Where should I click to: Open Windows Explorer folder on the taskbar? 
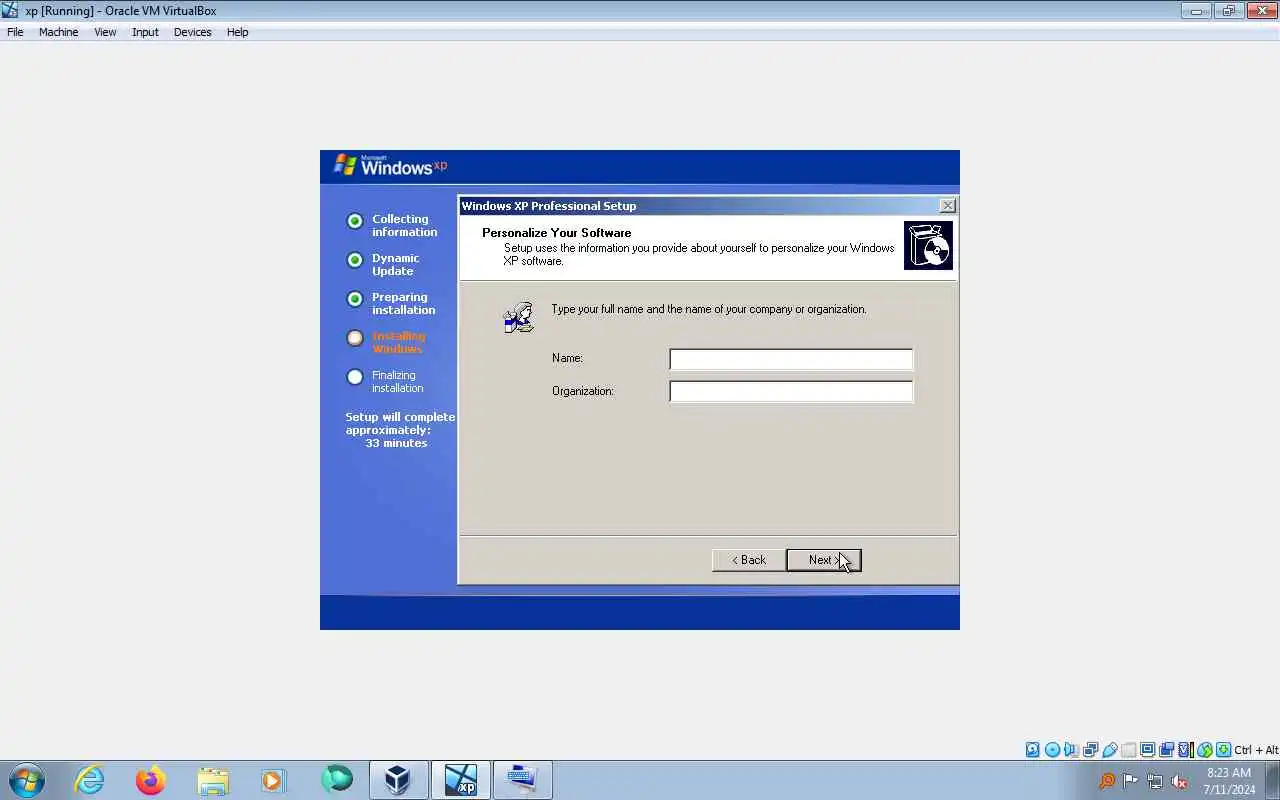[213, 780]
